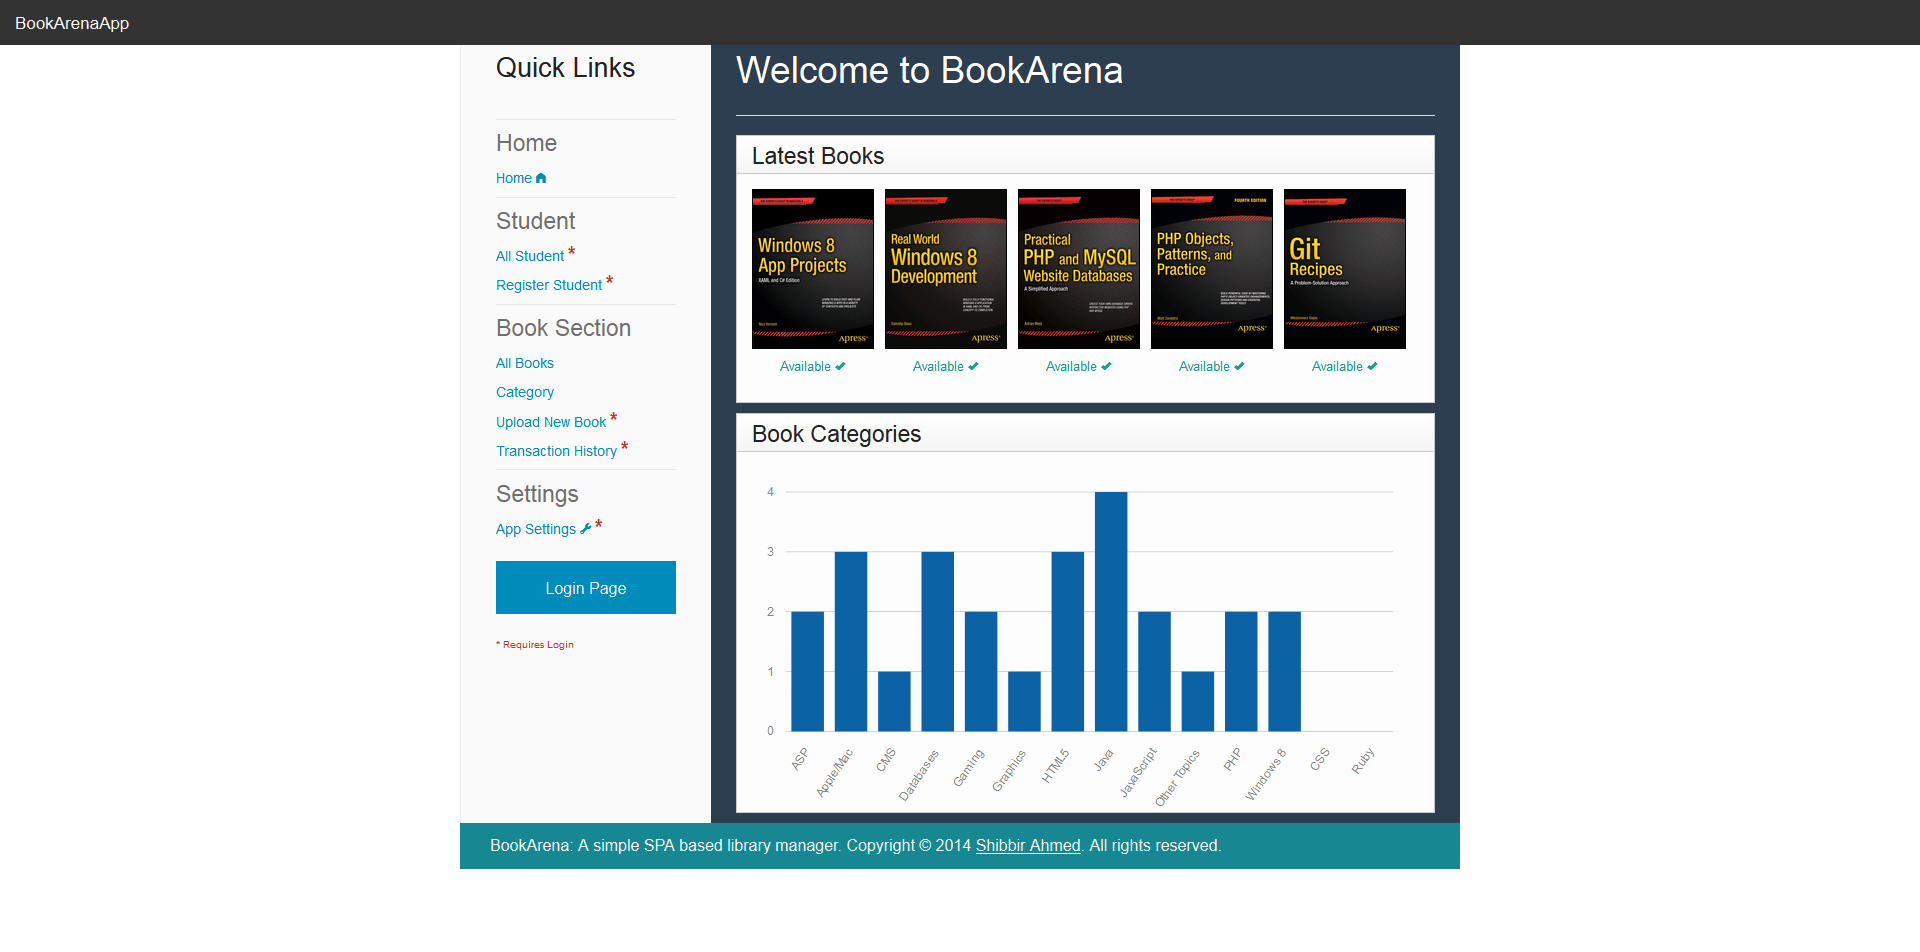Select the Practical PHP and MySQL book cover
The height and width of the screenshot is (952, 1920).
pos(1078,269)
